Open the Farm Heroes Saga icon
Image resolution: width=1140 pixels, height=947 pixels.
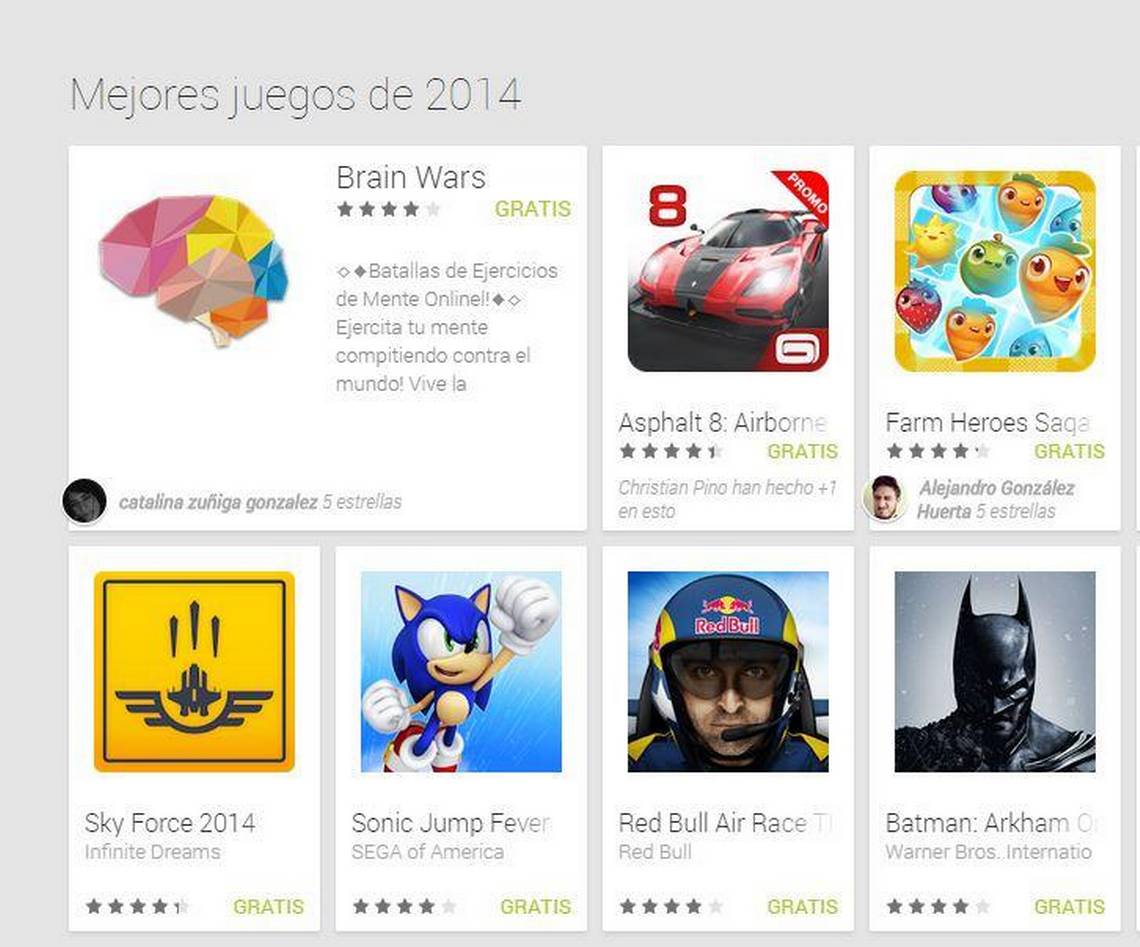(995, 271)
